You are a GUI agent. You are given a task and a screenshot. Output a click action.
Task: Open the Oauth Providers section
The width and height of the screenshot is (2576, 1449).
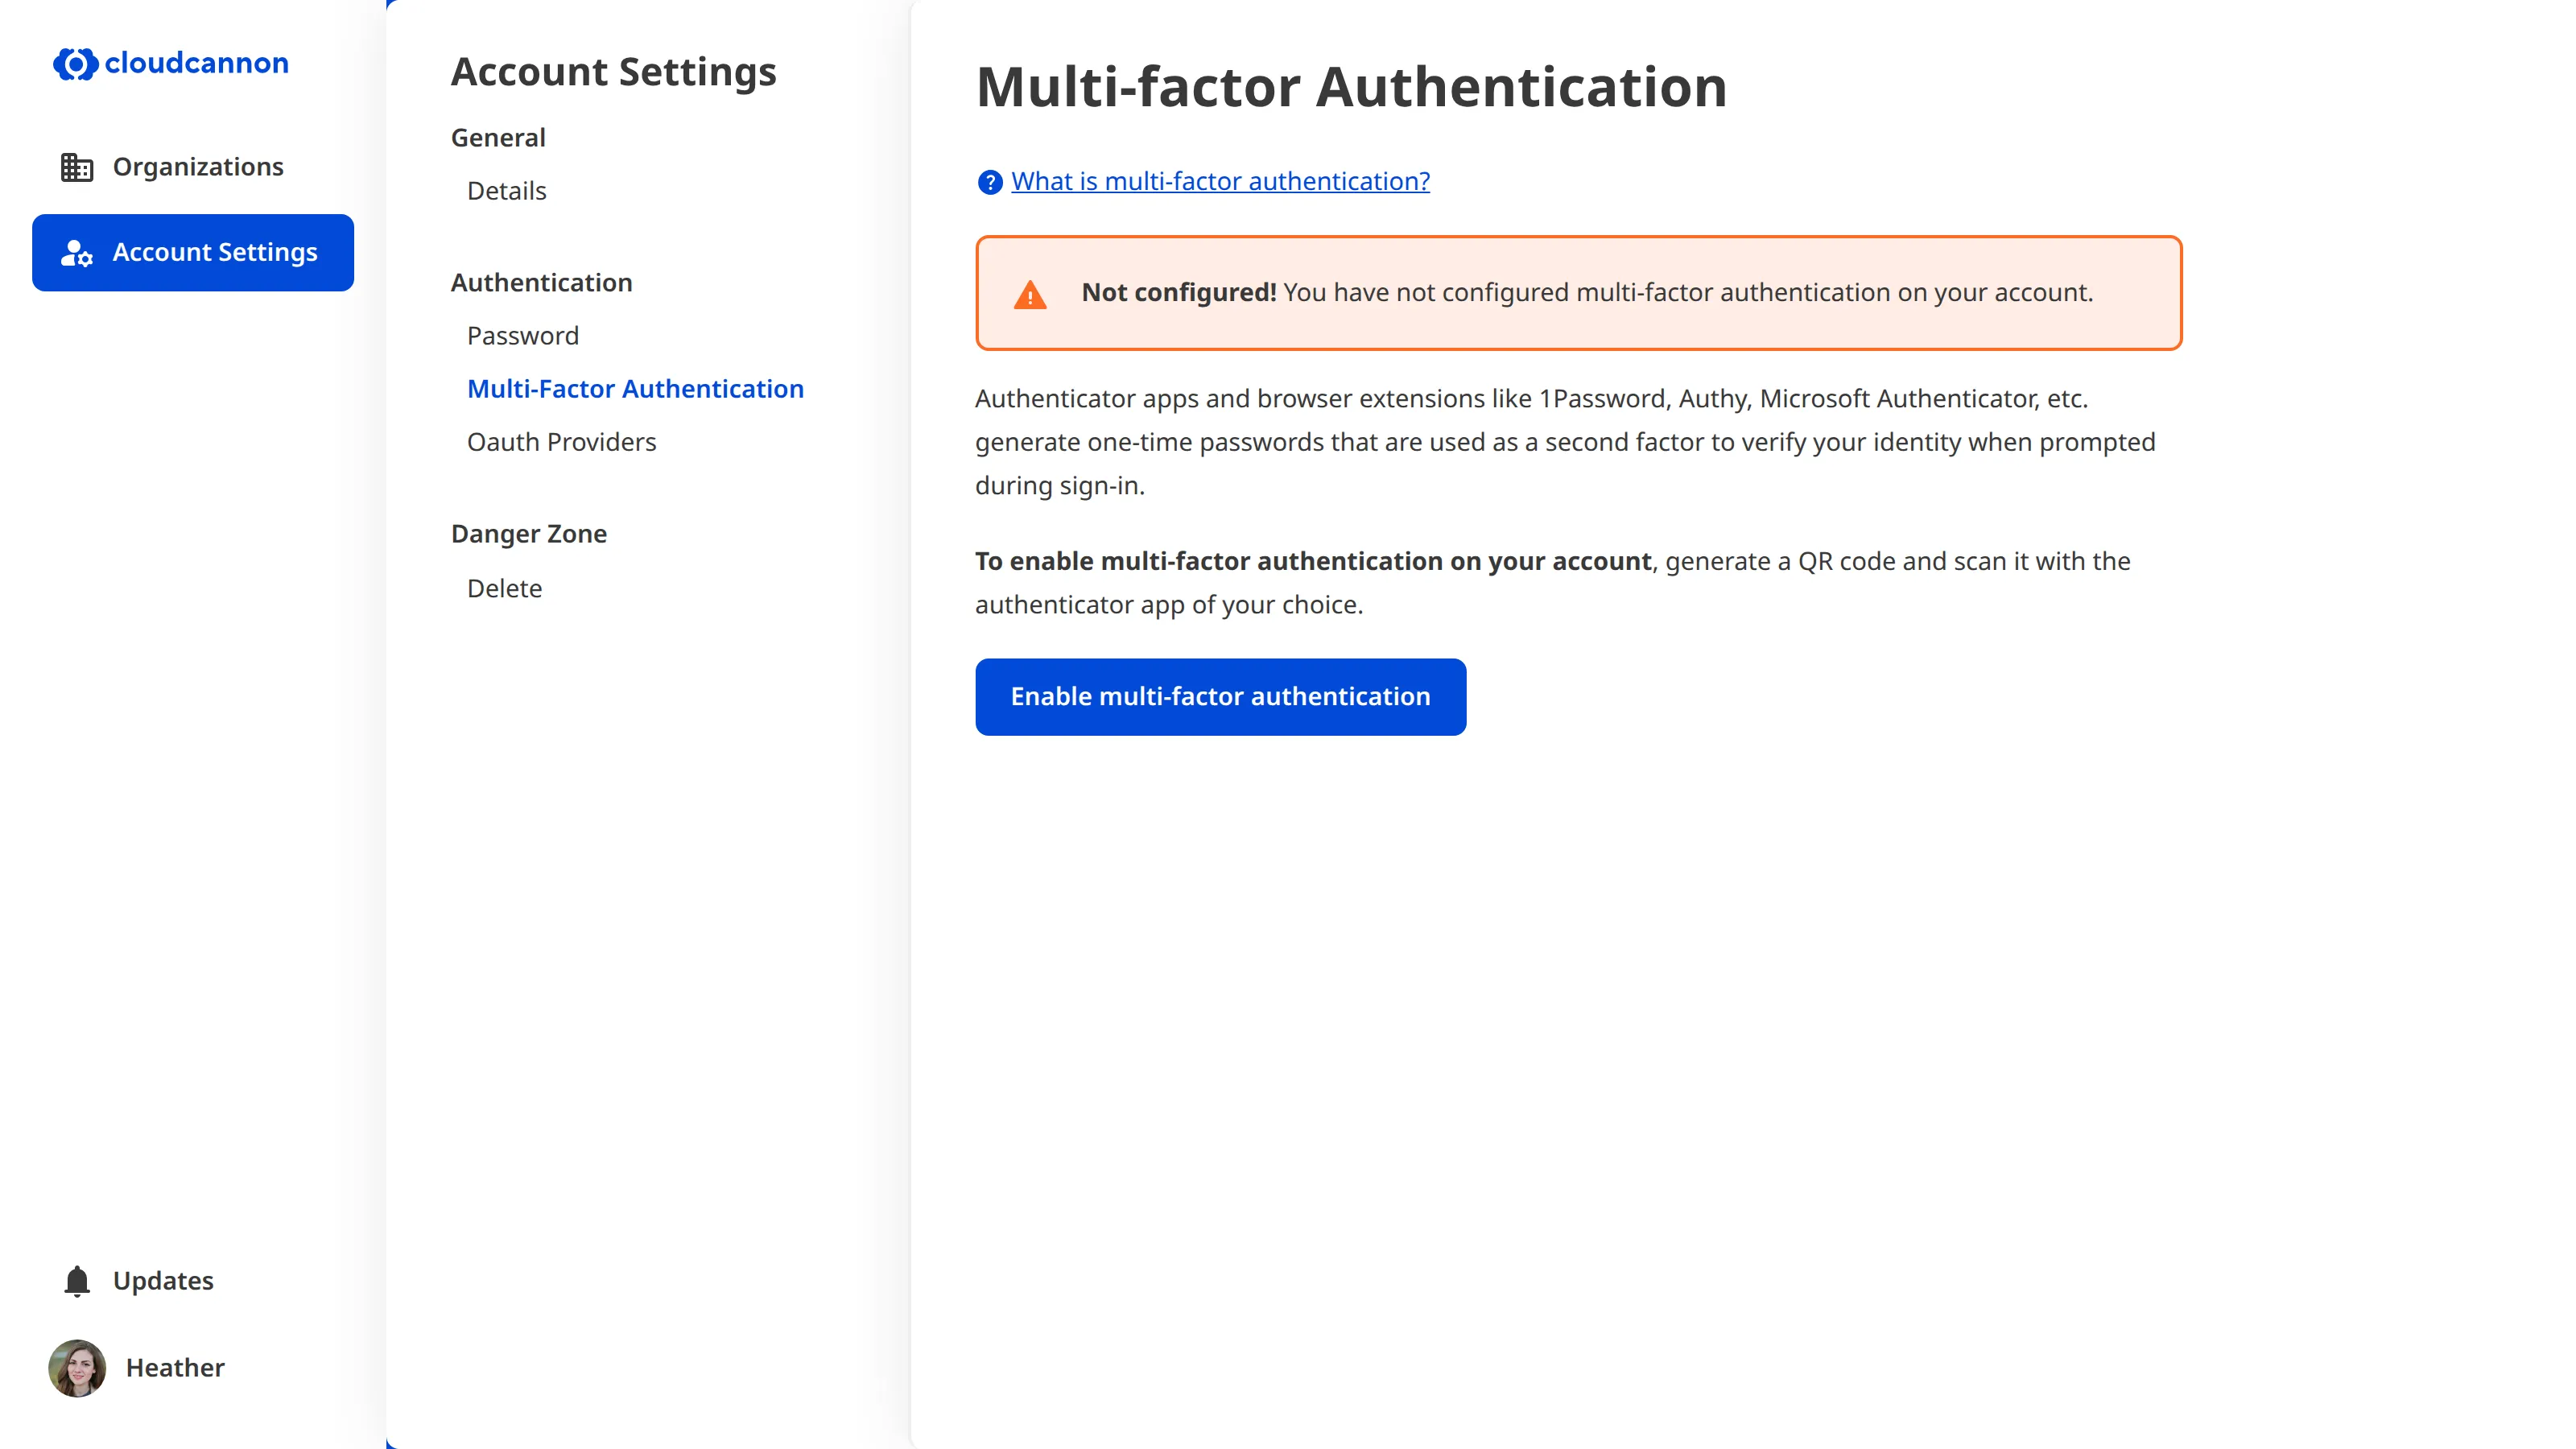pyautogui.click(x=561, y=441)
